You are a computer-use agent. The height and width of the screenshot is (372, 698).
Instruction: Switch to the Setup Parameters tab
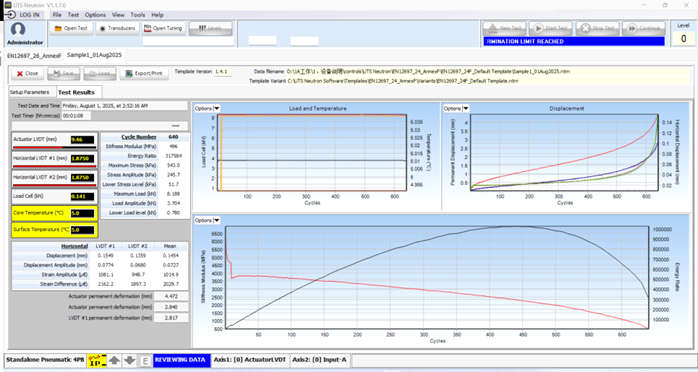pyautogui.click(x=30, y=92)
